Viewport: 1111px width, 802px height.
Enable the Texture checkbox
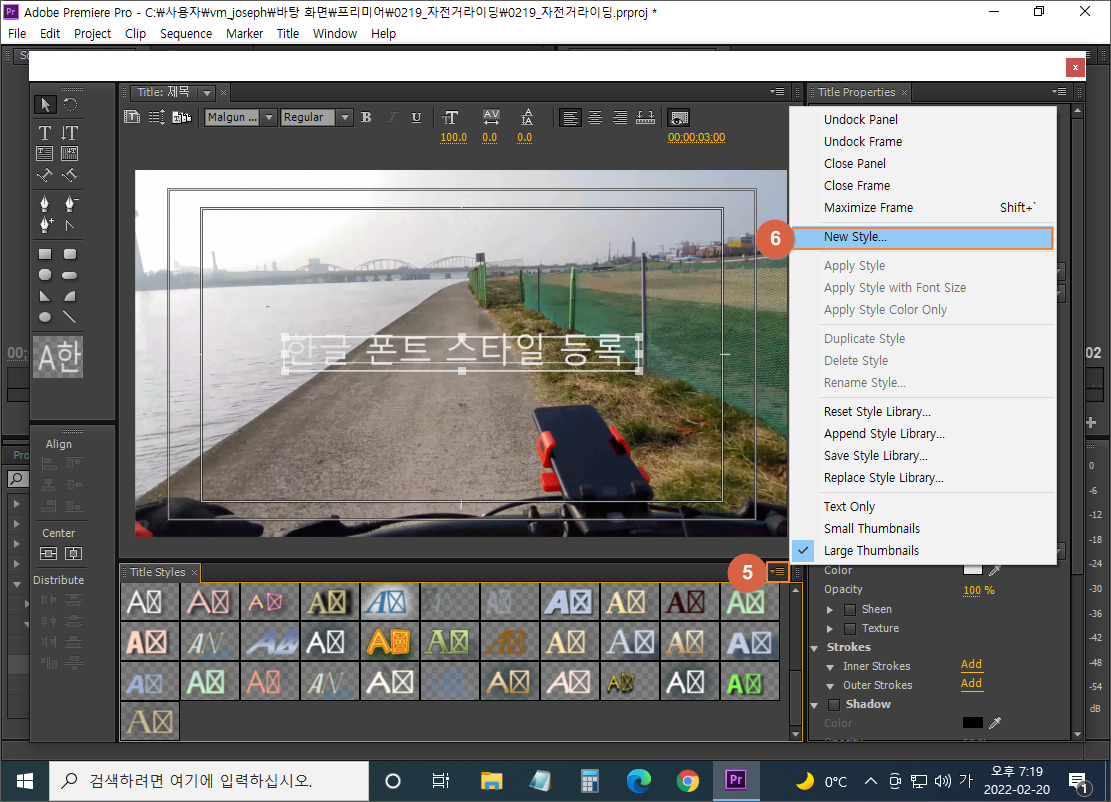[850, 628]
